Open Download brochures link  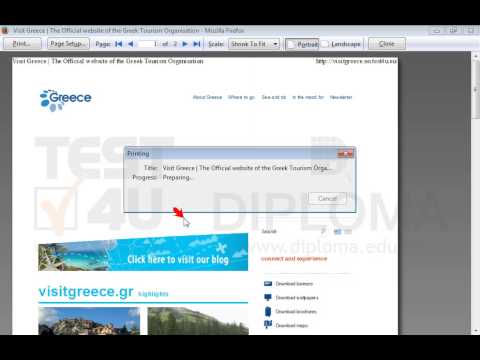click(296, 312)
